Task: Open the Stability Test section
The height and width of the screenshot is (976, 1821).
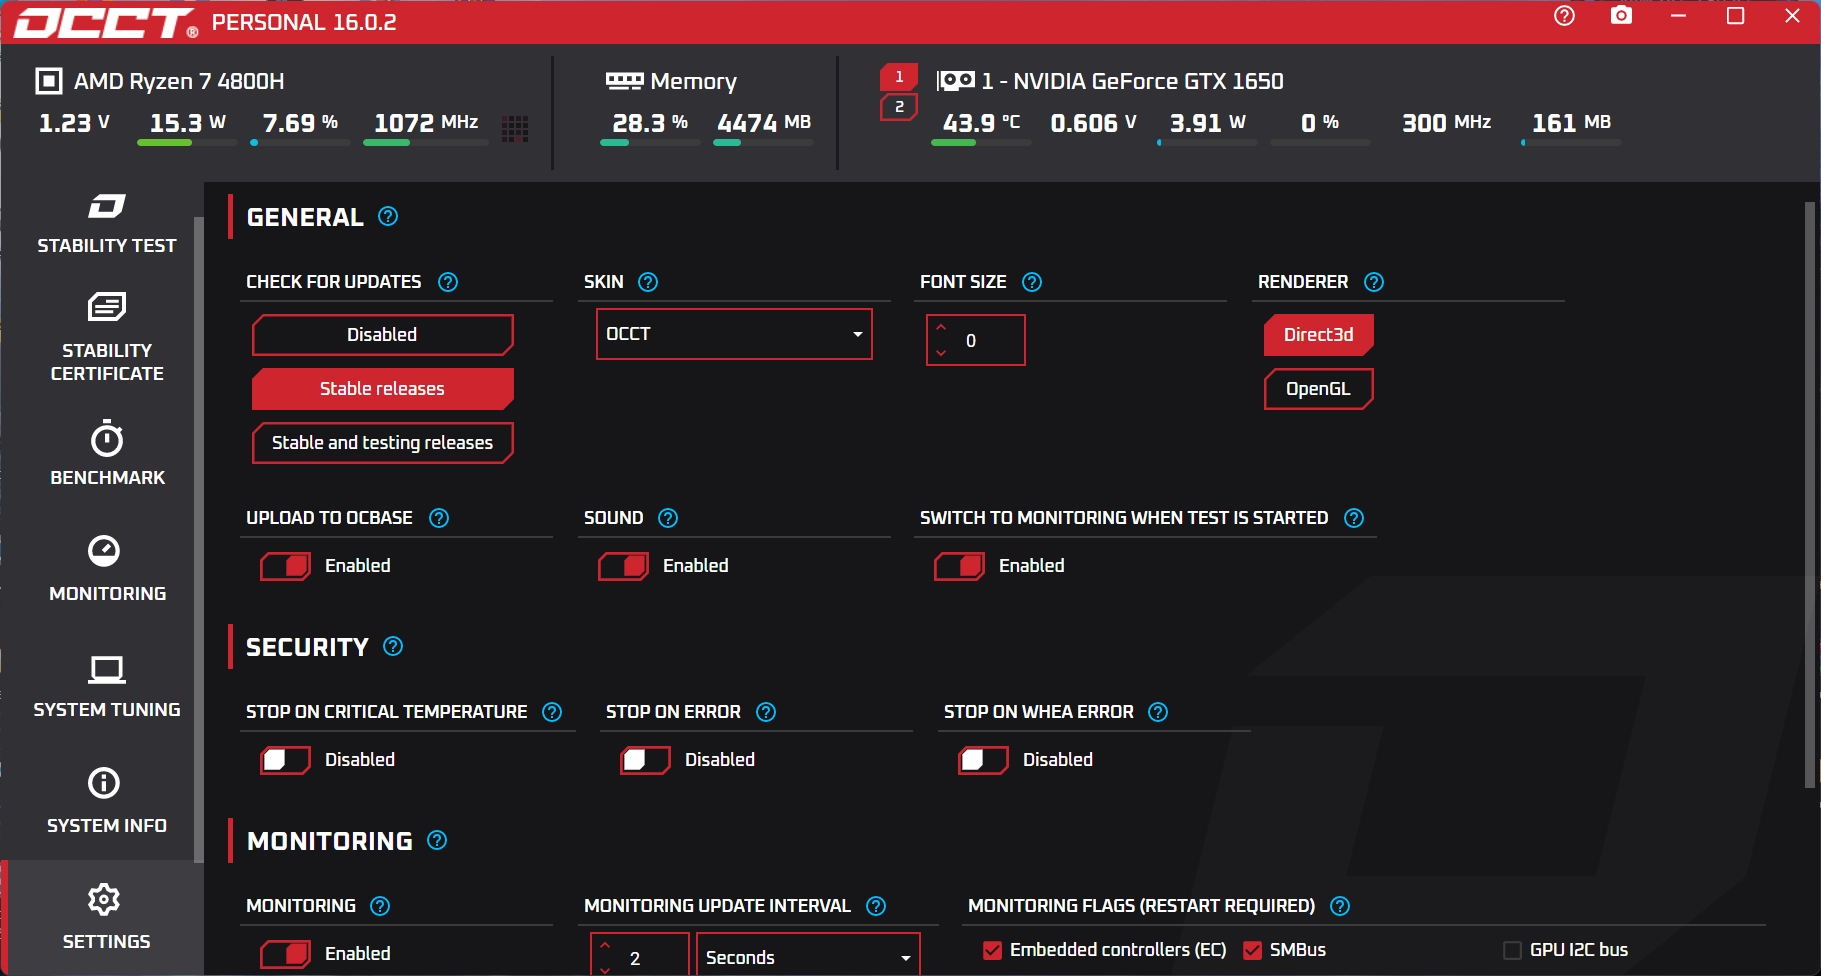Action: pyautogui.click(x=106, y=224)
